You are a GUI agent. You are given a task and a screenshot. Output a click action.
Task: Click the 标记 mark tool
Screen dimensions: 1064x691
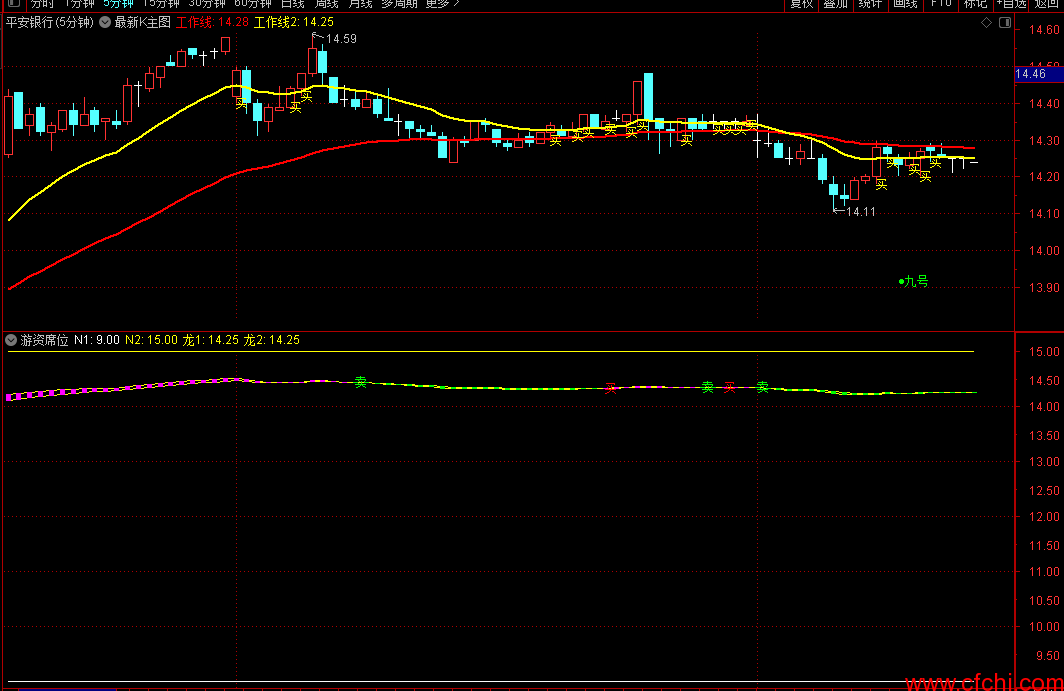(975, 3)
